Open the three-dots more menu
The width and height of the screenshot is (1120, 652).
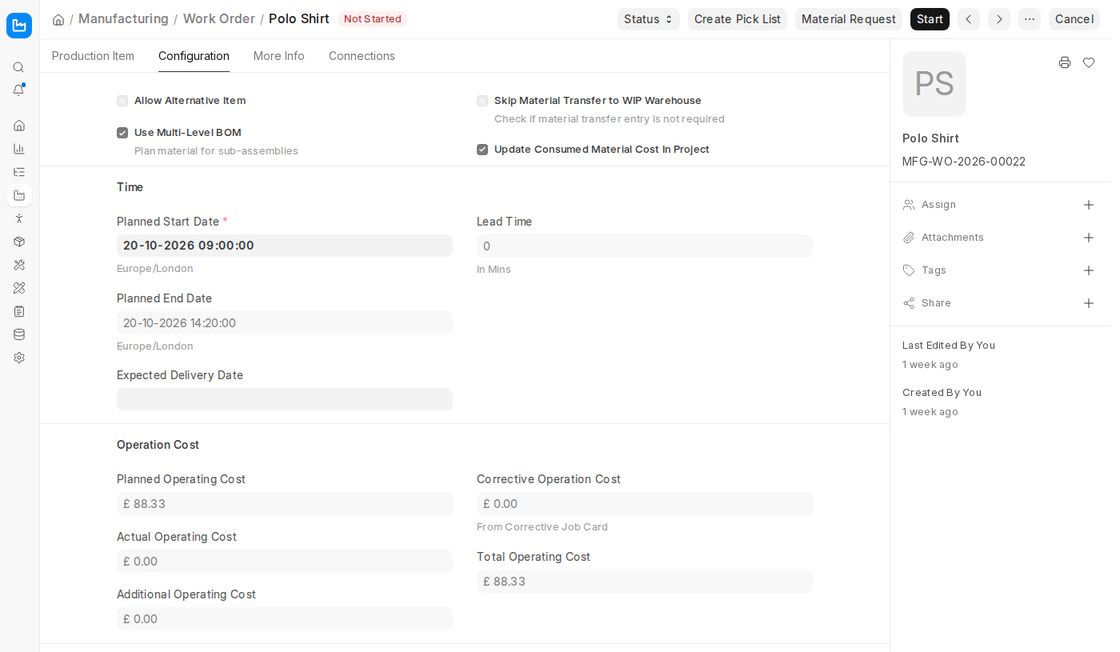pos(1029,19)
